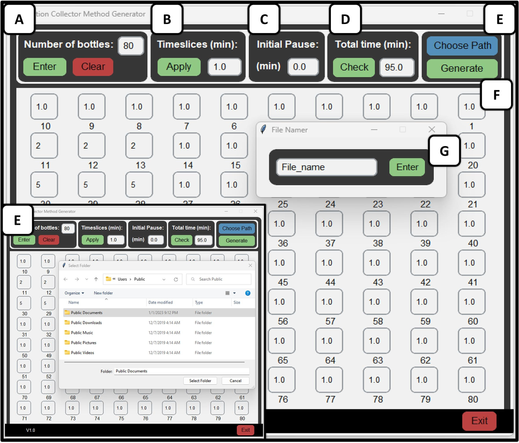Click the feather icon in File Namer title bar
Viewport: 519px width, 443px height.
point(263,129)
